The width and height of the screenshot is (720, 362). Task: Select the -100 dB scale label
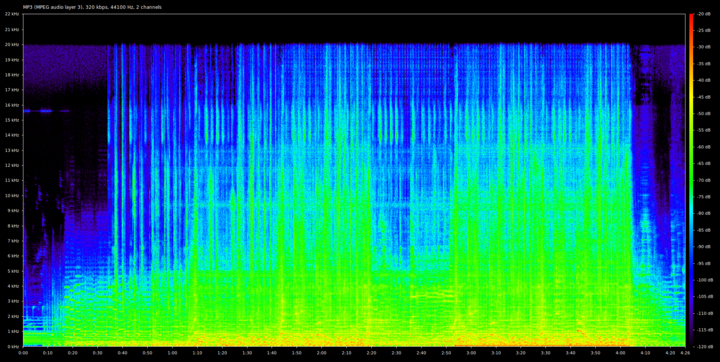point(705,280)
